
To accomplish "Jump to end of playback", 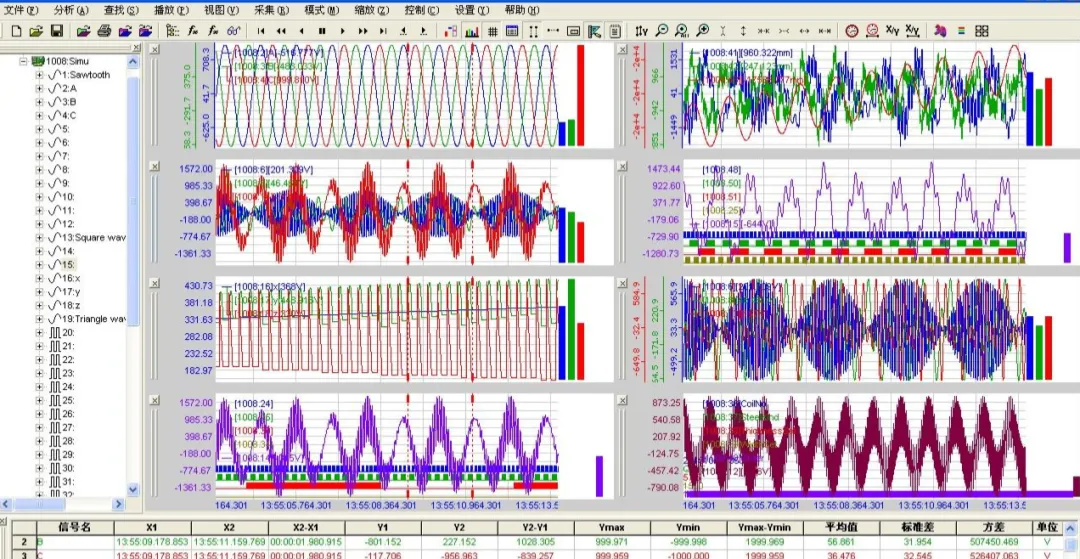I will (x=383, y=31).
